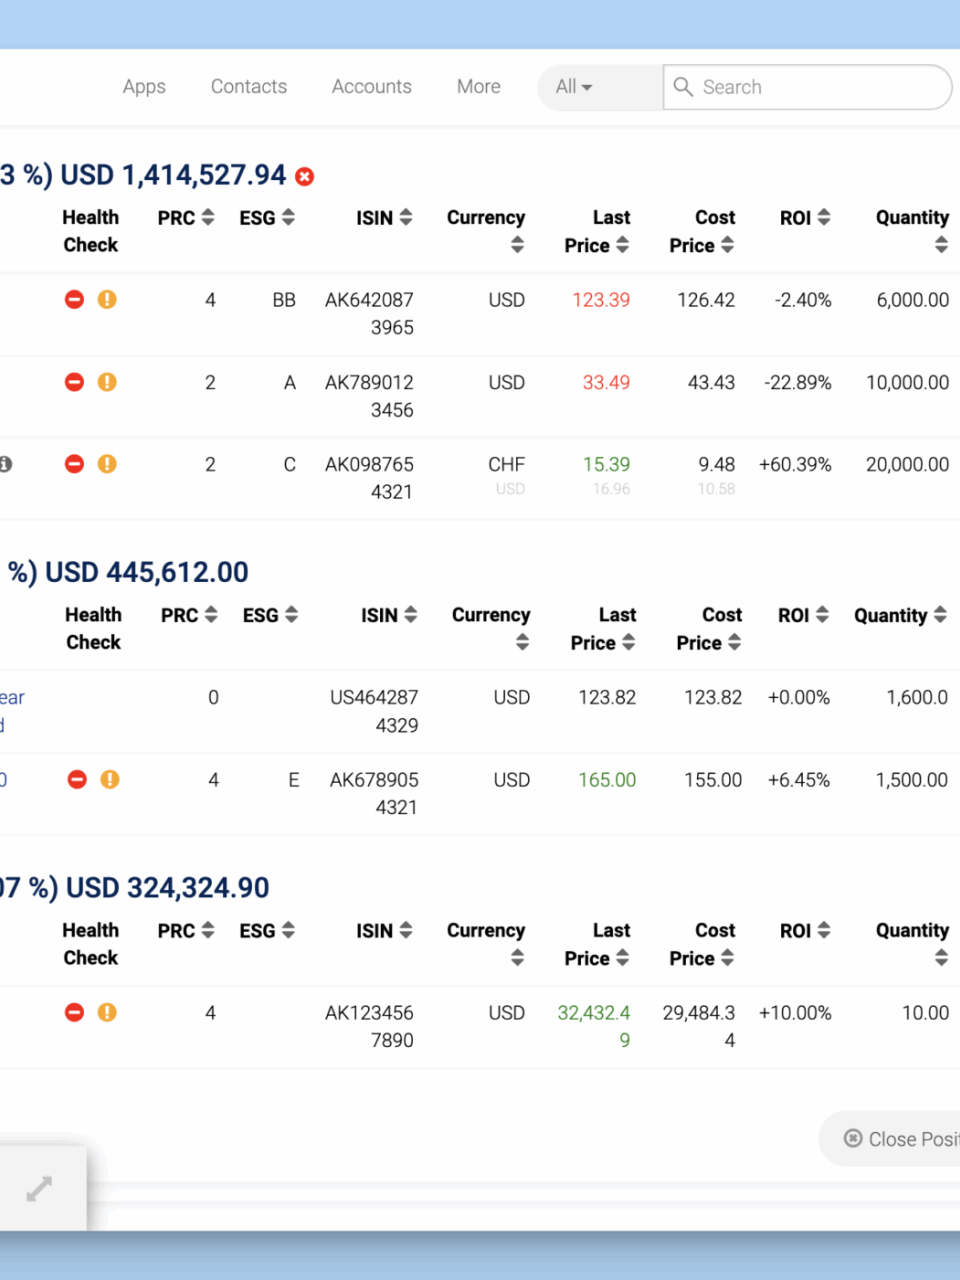The height and width of the screenshot is (1280, 960).
Task: Open the All filter dropdown
Action: pos(574,87)
